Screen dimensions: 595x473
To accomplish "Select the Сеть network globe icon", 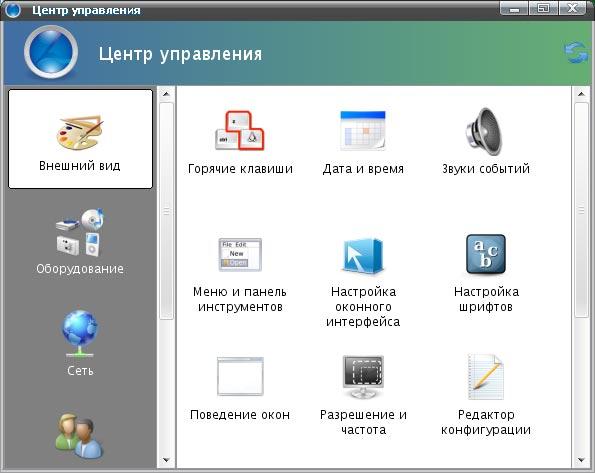I will click(80, 334).
